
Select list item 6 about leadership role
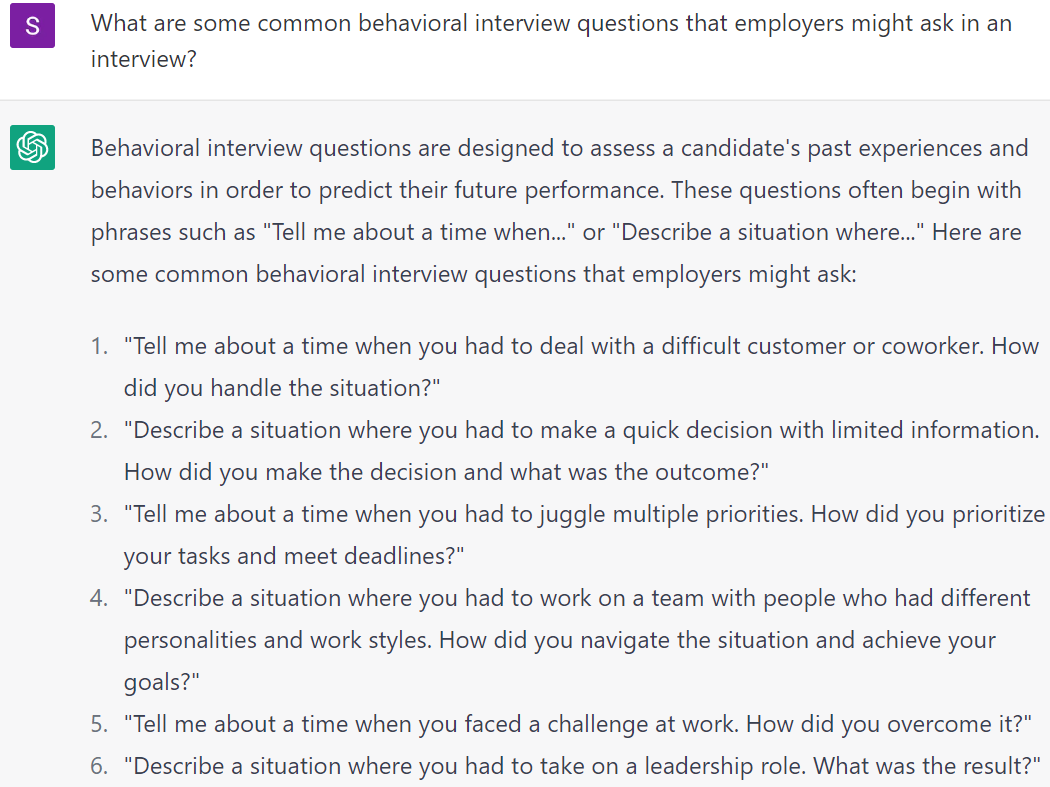(x=582, y=766)
